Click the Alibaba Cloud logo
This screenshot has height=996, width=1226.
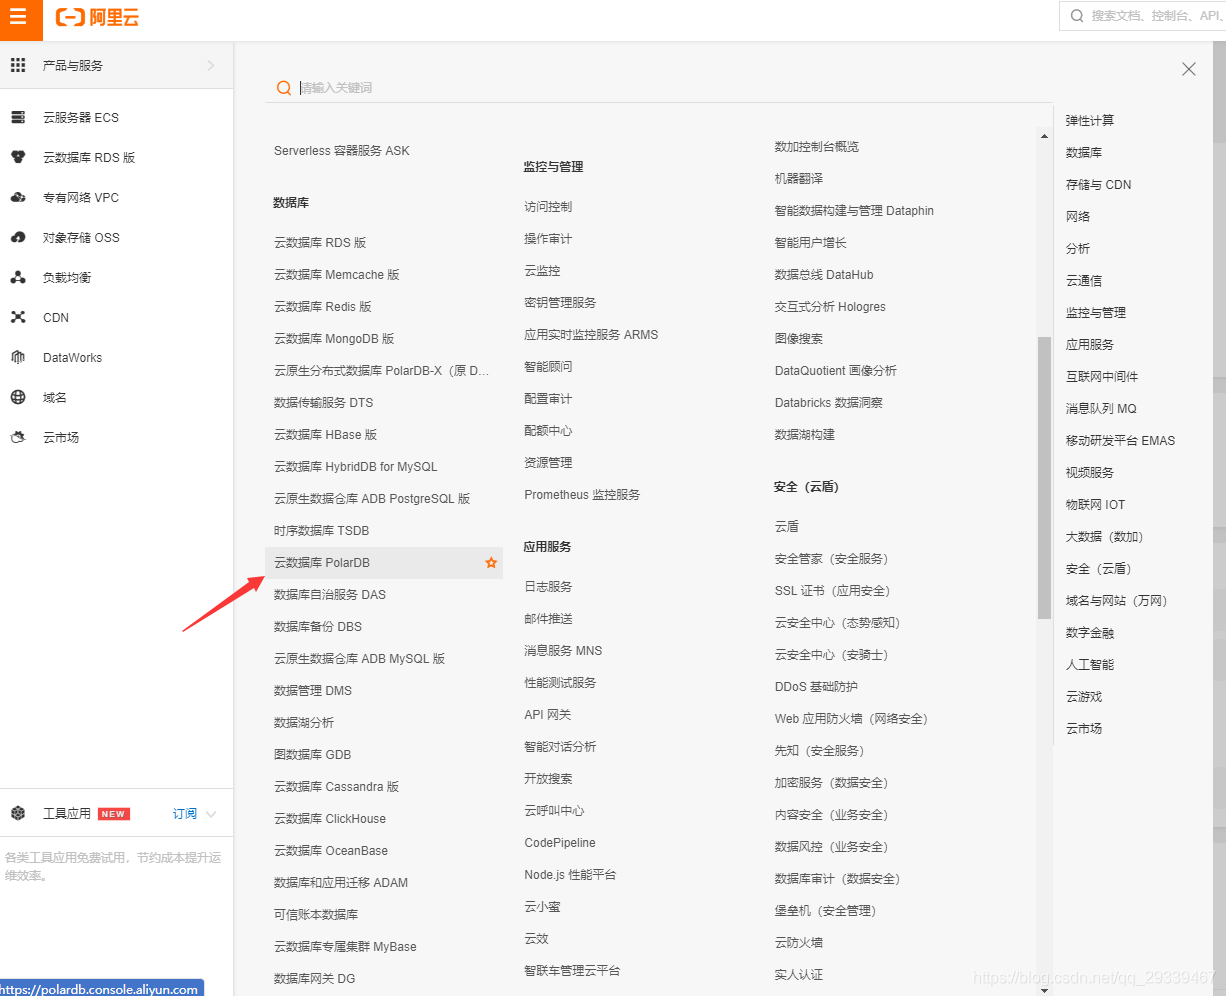click(x=97, y=17)
